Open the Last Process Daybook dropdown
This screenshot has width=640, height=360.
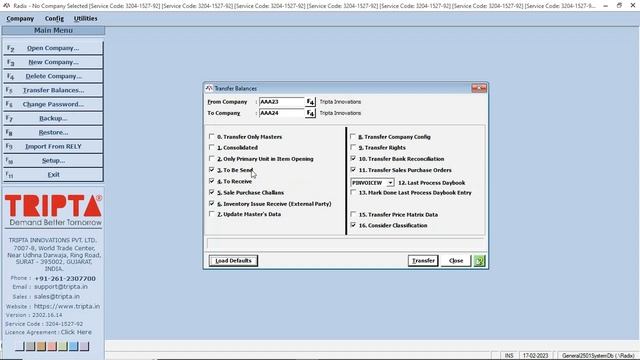click(390, 183)
